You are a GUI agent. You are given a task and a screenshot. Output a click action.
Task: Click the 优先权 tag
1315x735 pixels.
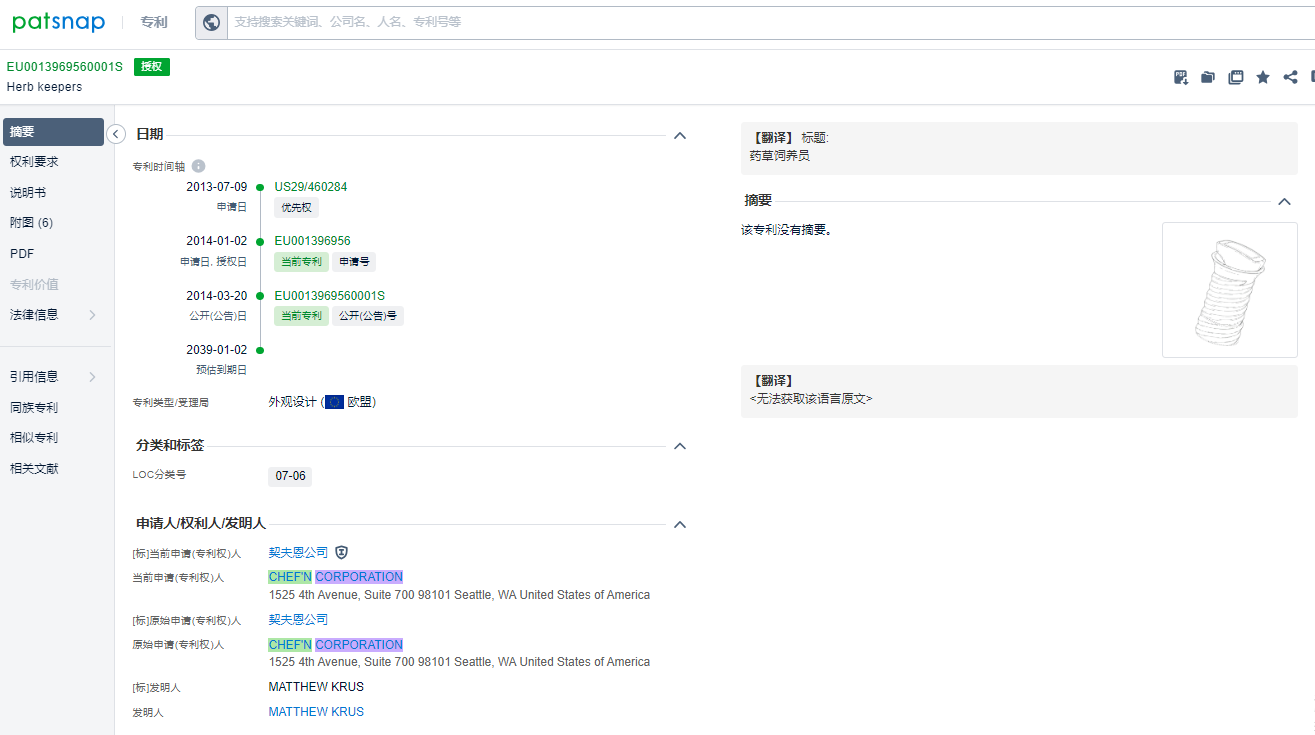pyautogui.click(x=296, y=208)
